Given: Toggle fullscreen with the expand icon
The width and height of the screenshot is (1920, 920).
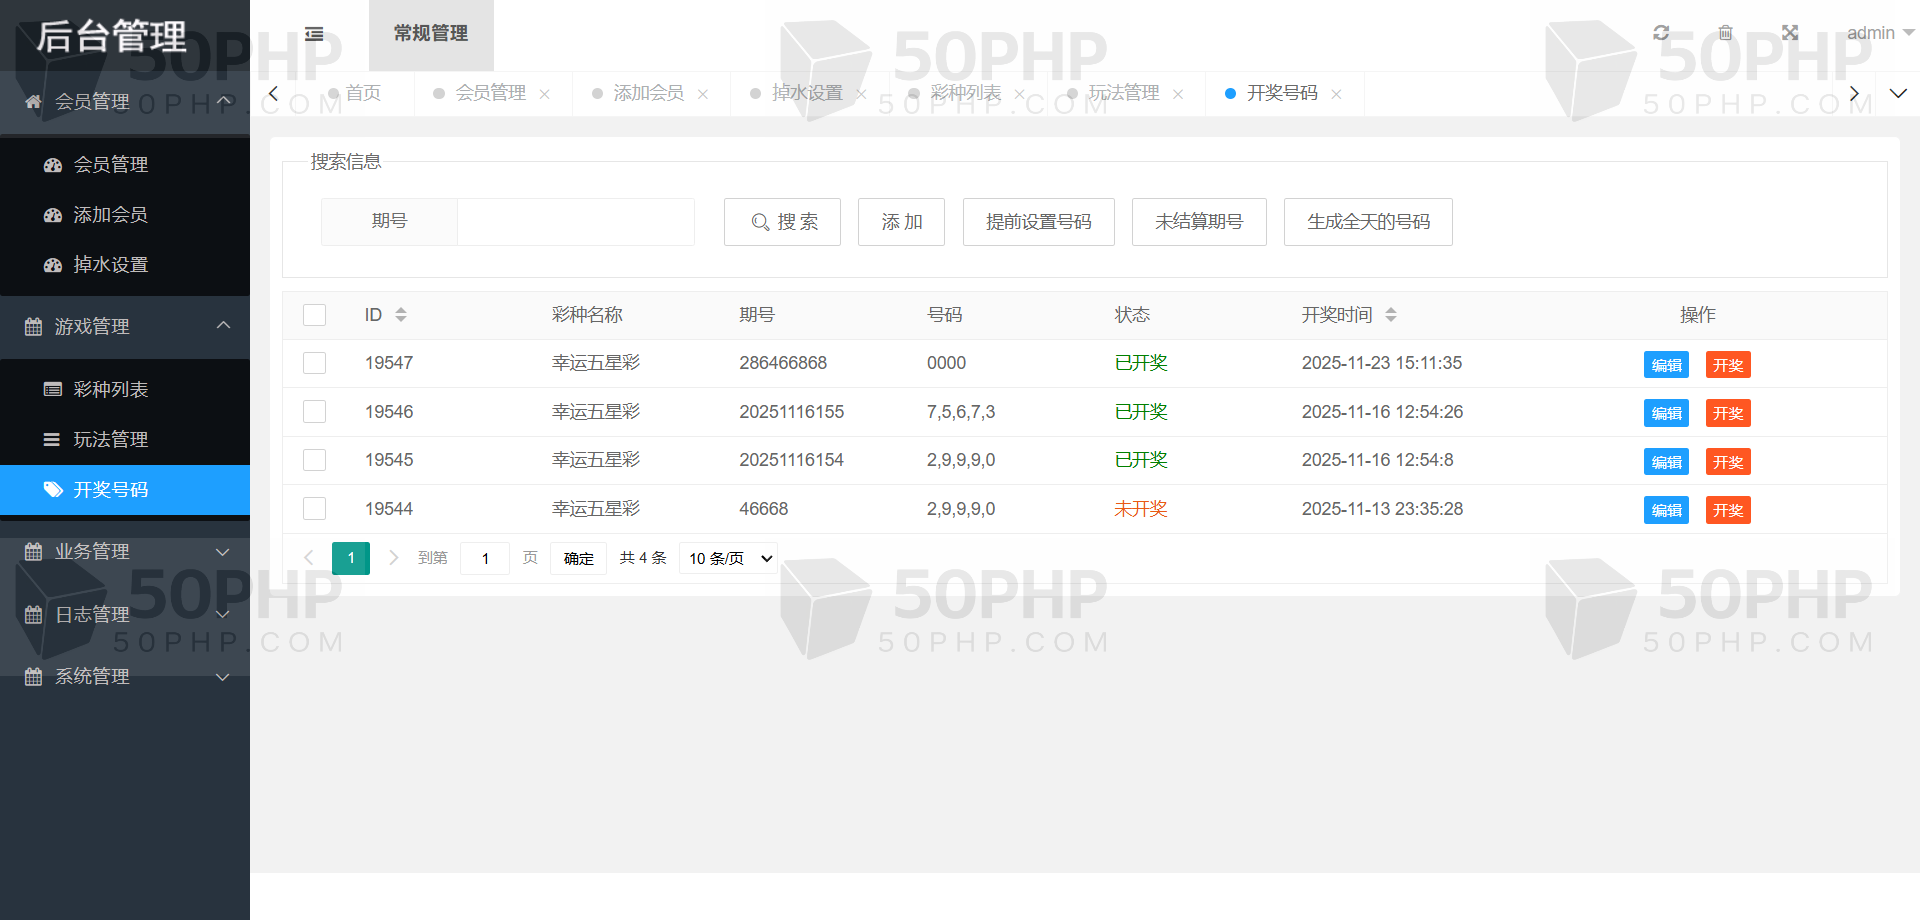Looking at the screenshot, I should tap(1790, 33).
